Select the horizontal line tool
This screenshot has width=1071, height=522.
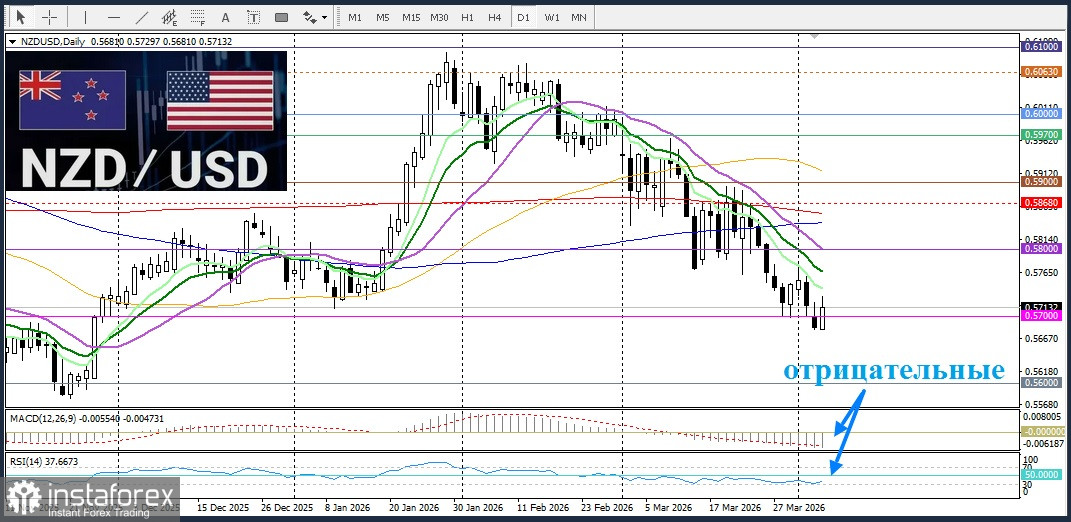[113, 17]
